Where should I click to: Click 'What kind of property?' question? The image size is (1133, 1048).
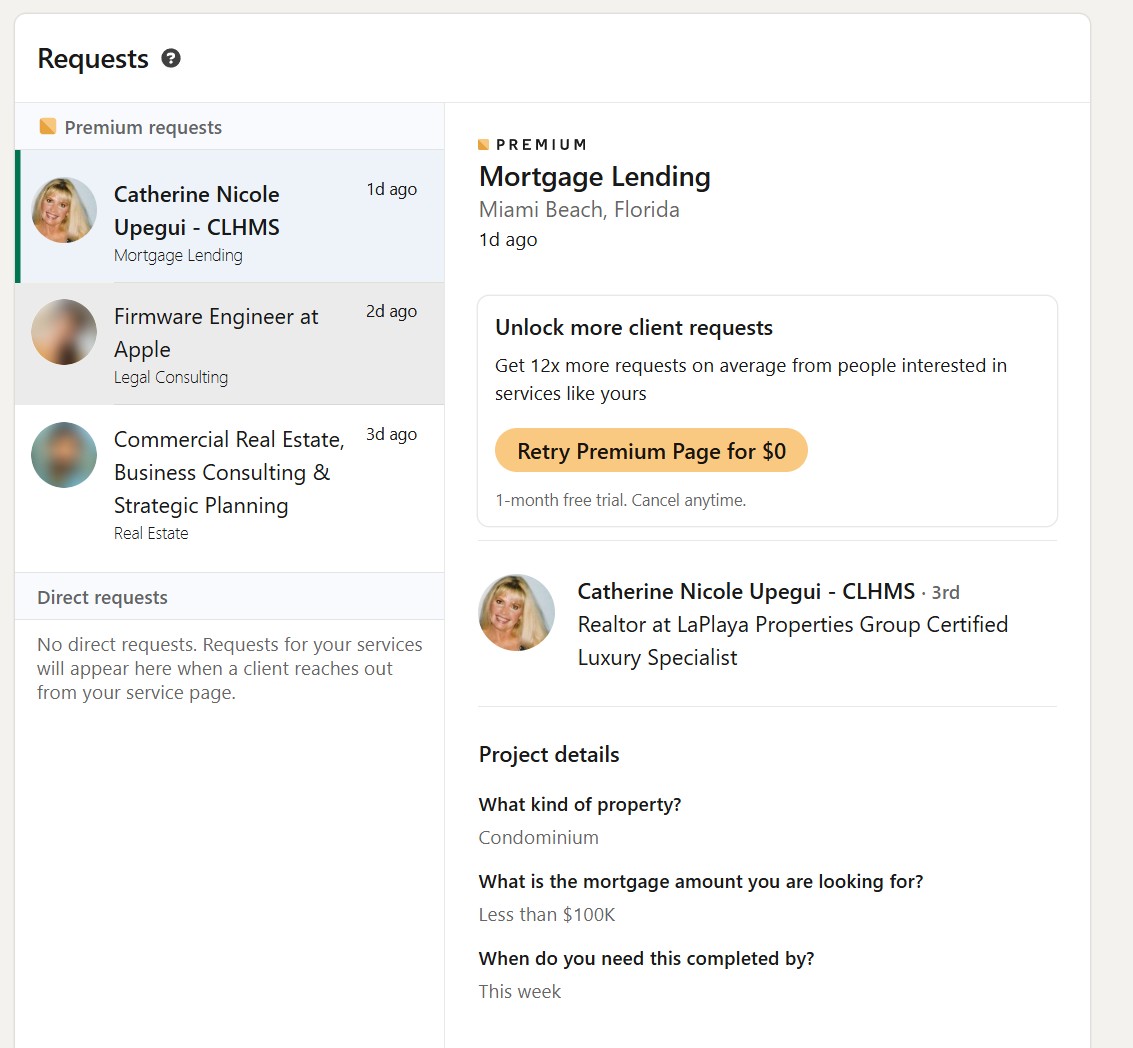click(x=580, y=804)
